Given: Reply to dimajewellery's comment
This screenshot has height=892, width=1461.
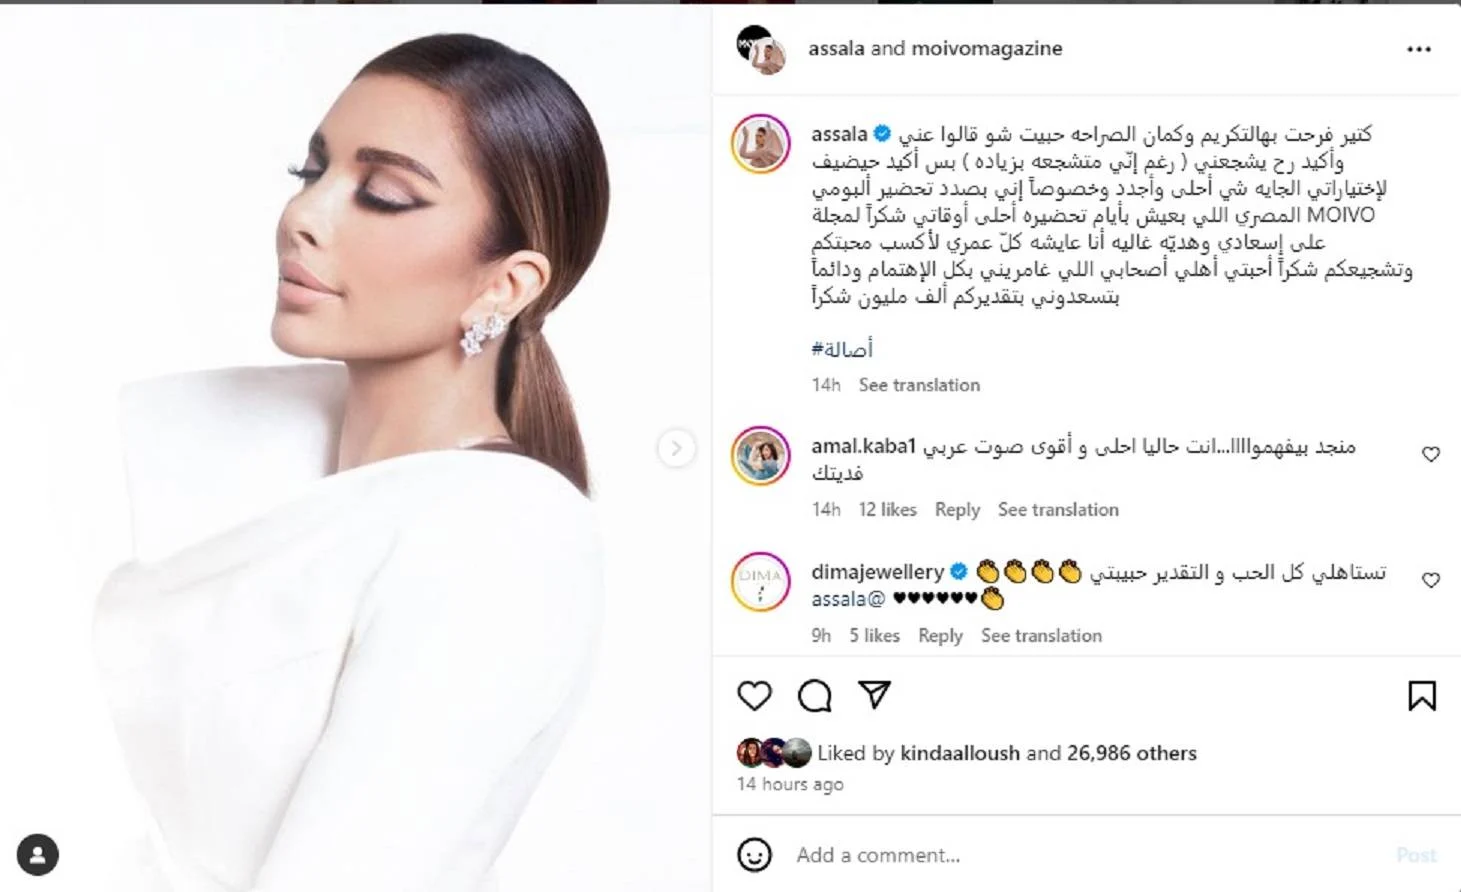Looking at the screenshot, I should click(x=940, y=636).
